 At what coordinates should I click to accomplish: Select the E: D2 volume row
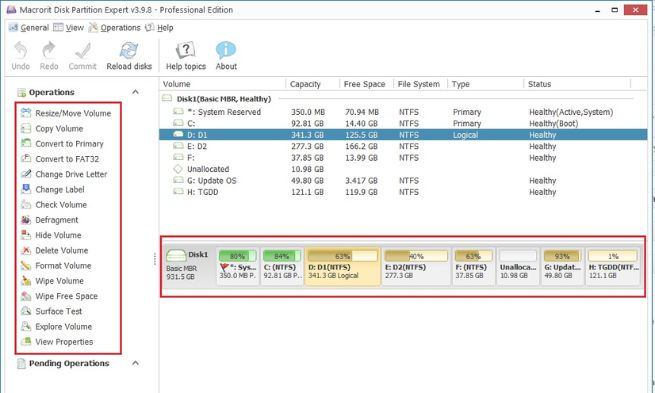coord(404,146)
